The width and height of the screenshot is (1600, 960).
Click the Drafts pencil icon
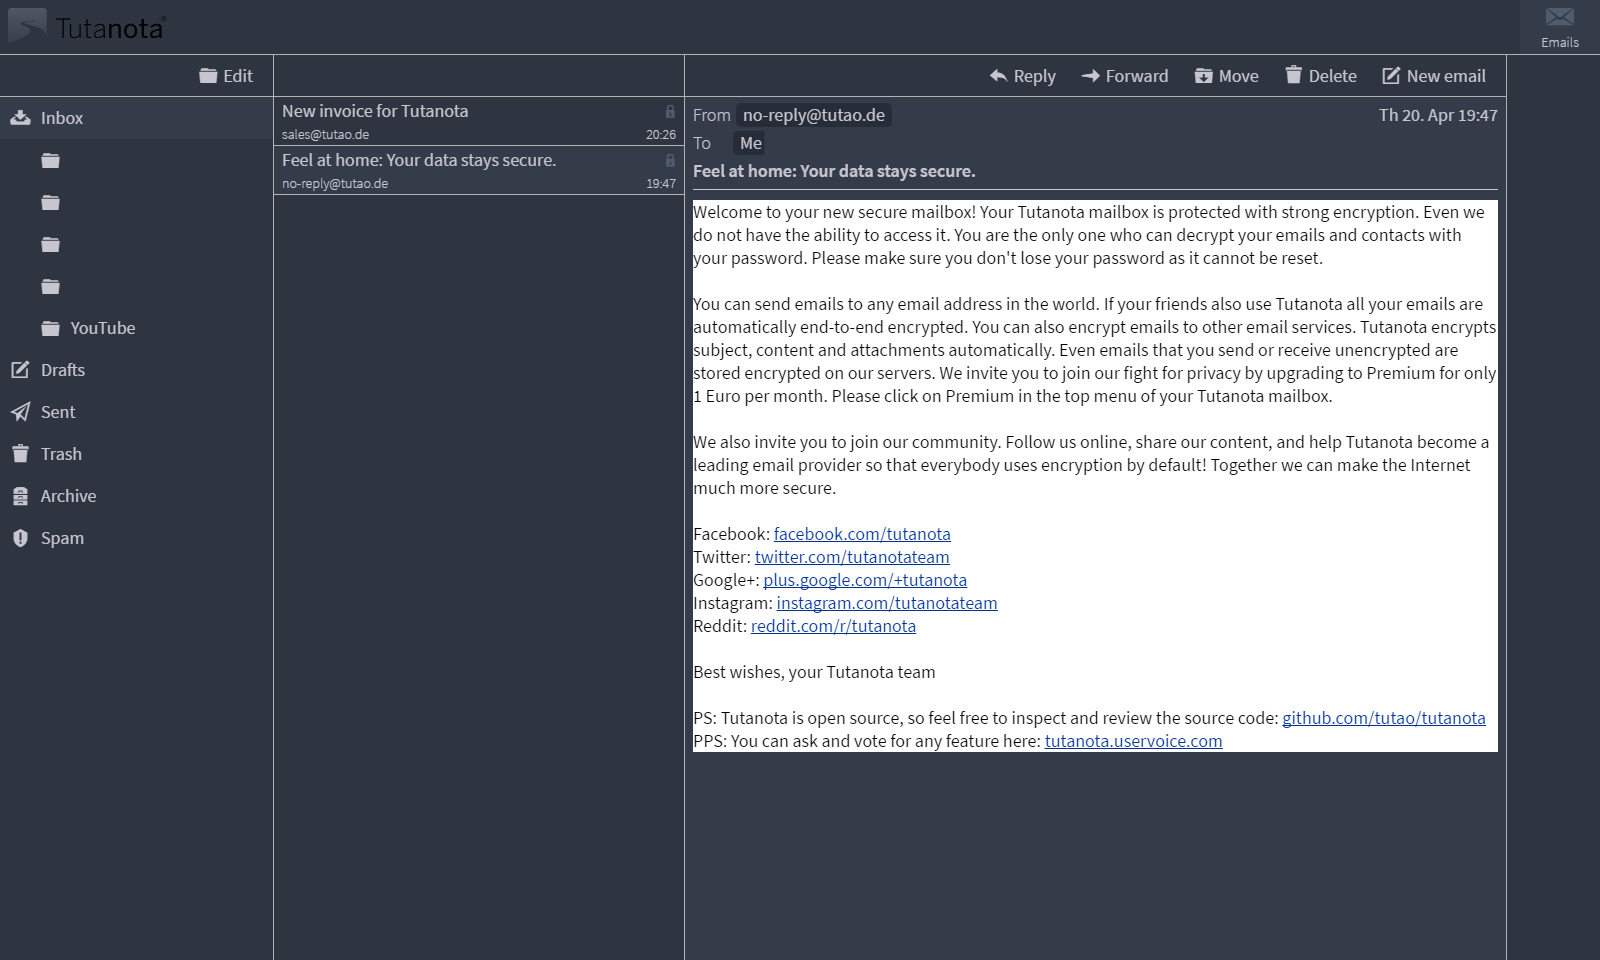[x=20, y=370]
